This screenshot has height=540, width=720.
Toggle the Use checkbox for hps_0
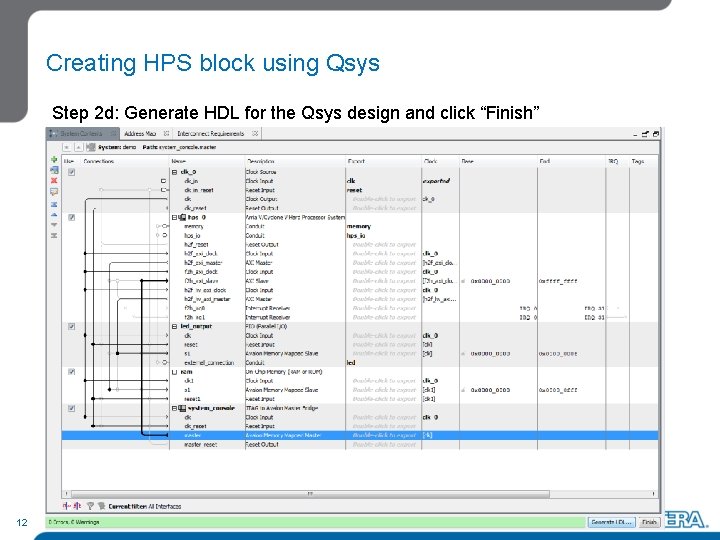tap(72, 218)
